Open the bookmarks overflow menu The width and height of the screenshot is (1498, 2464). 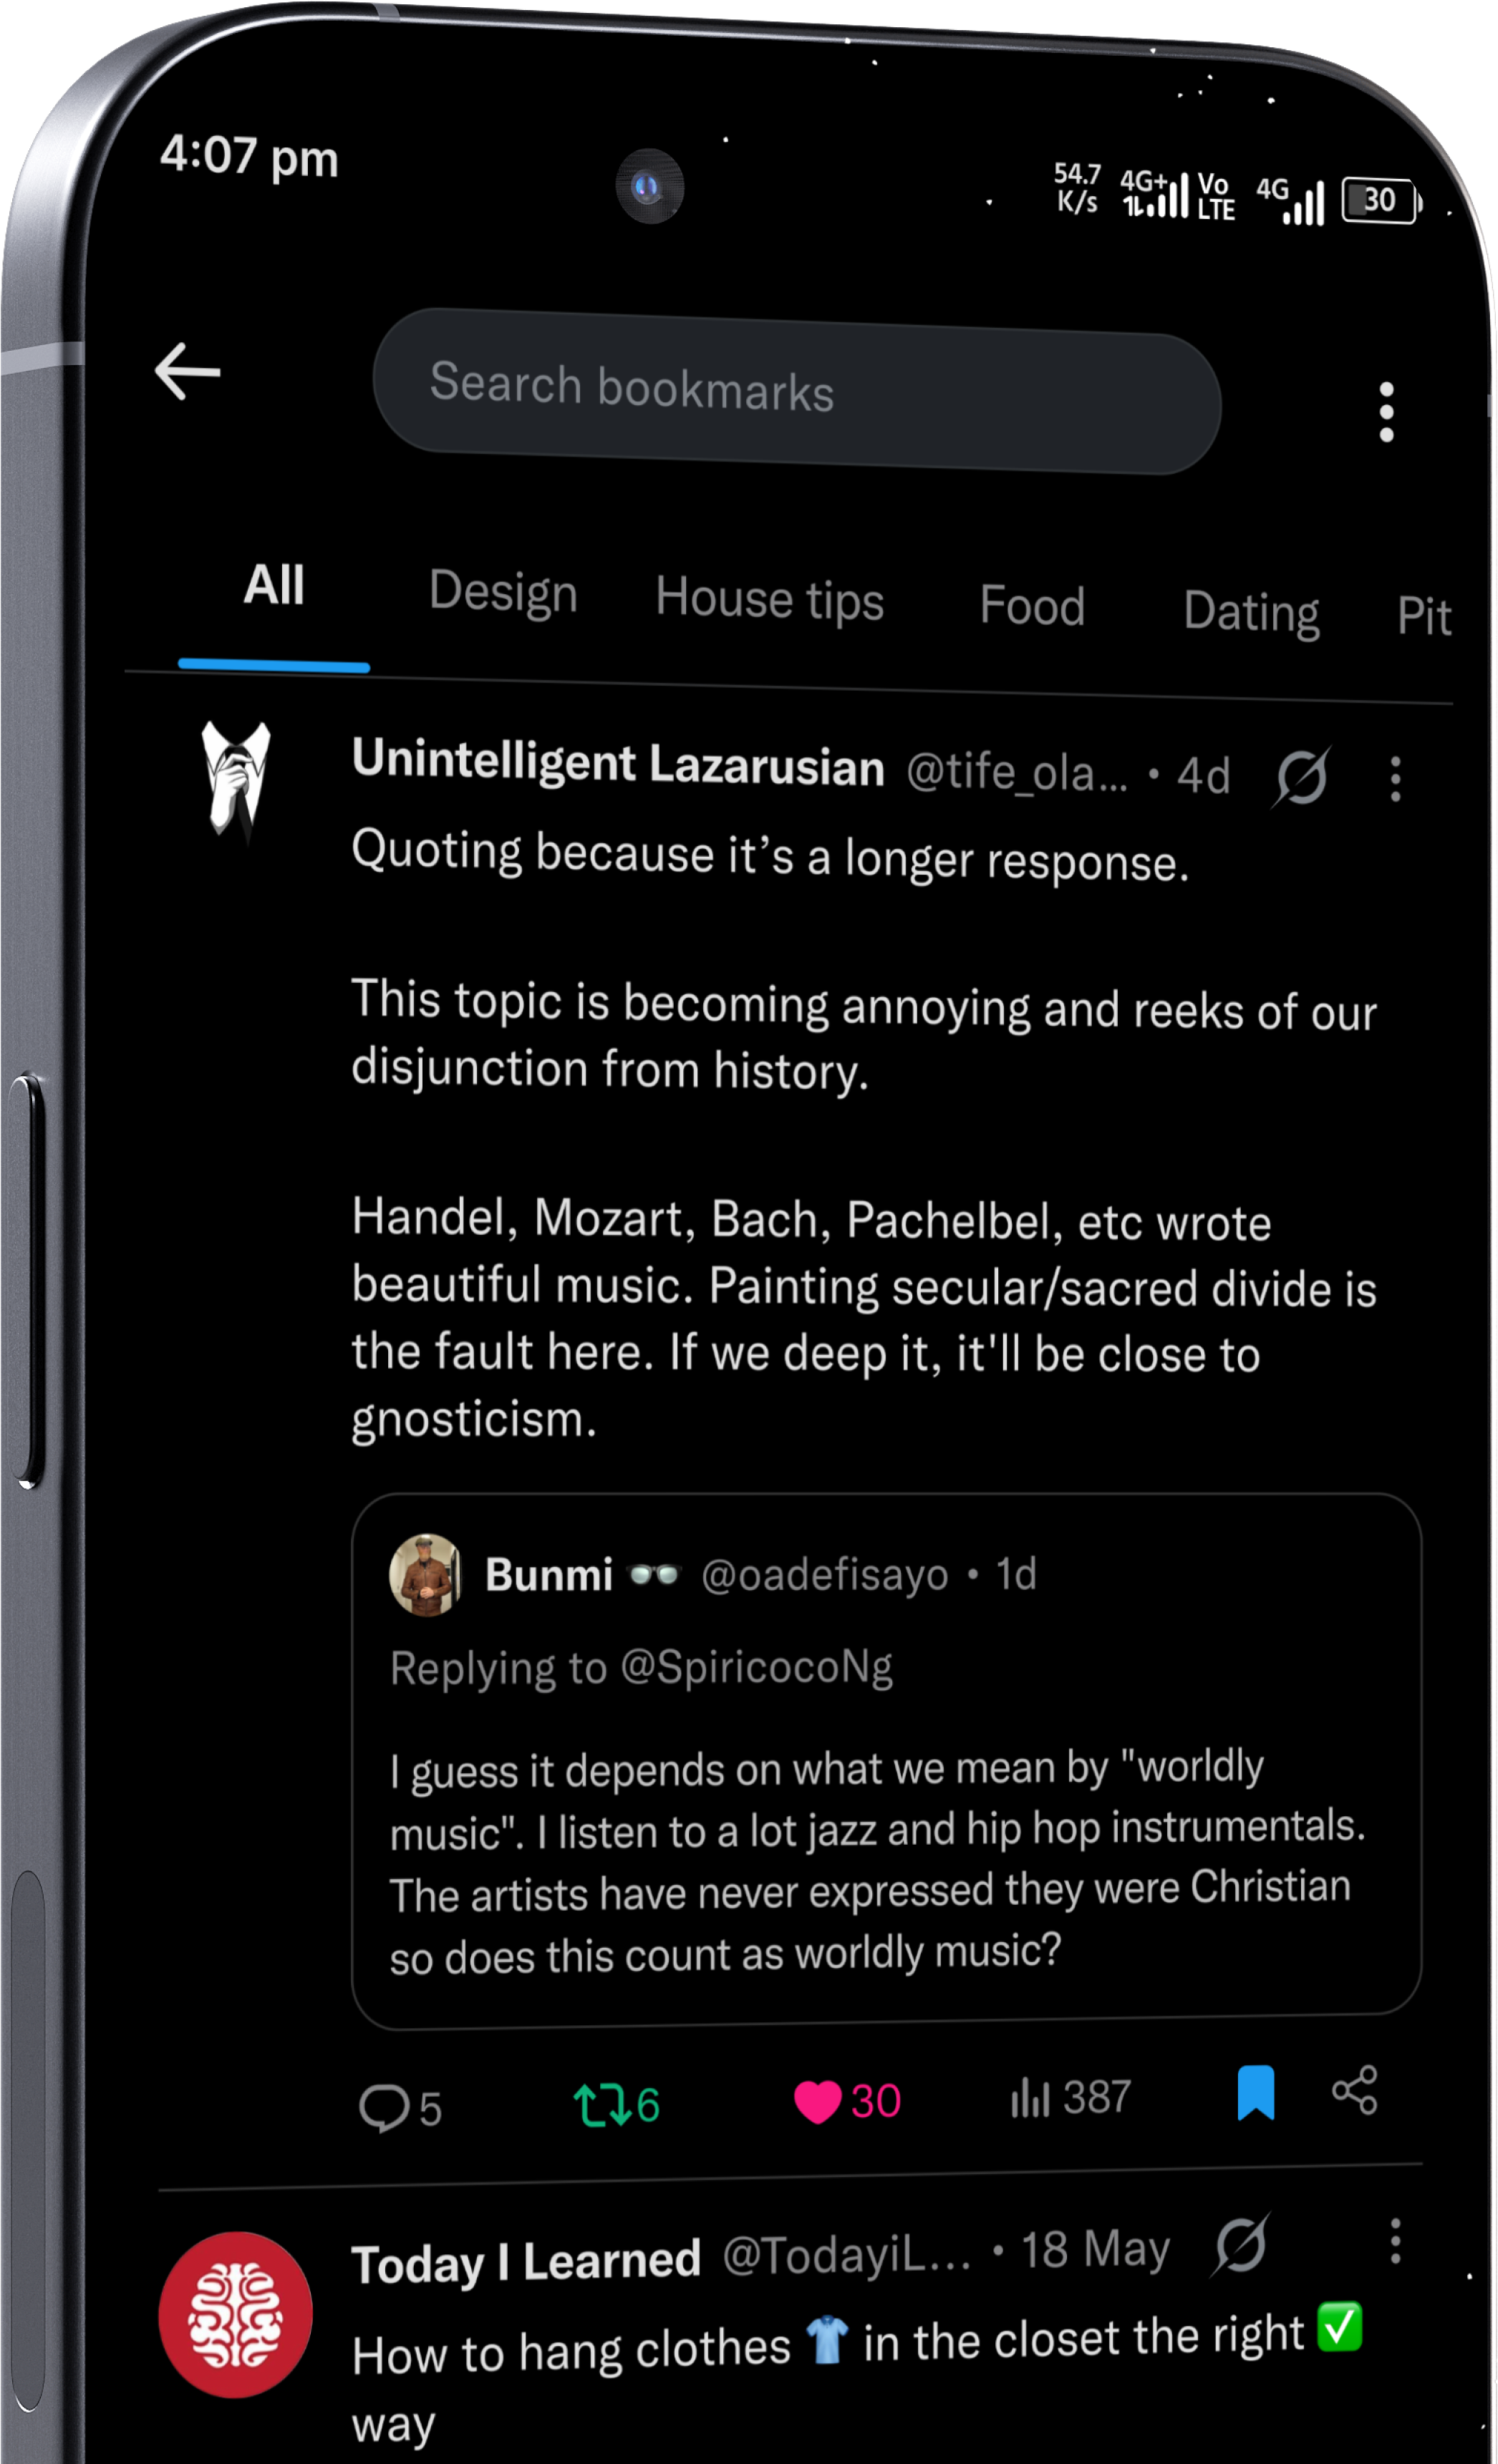pos(1386,411)
